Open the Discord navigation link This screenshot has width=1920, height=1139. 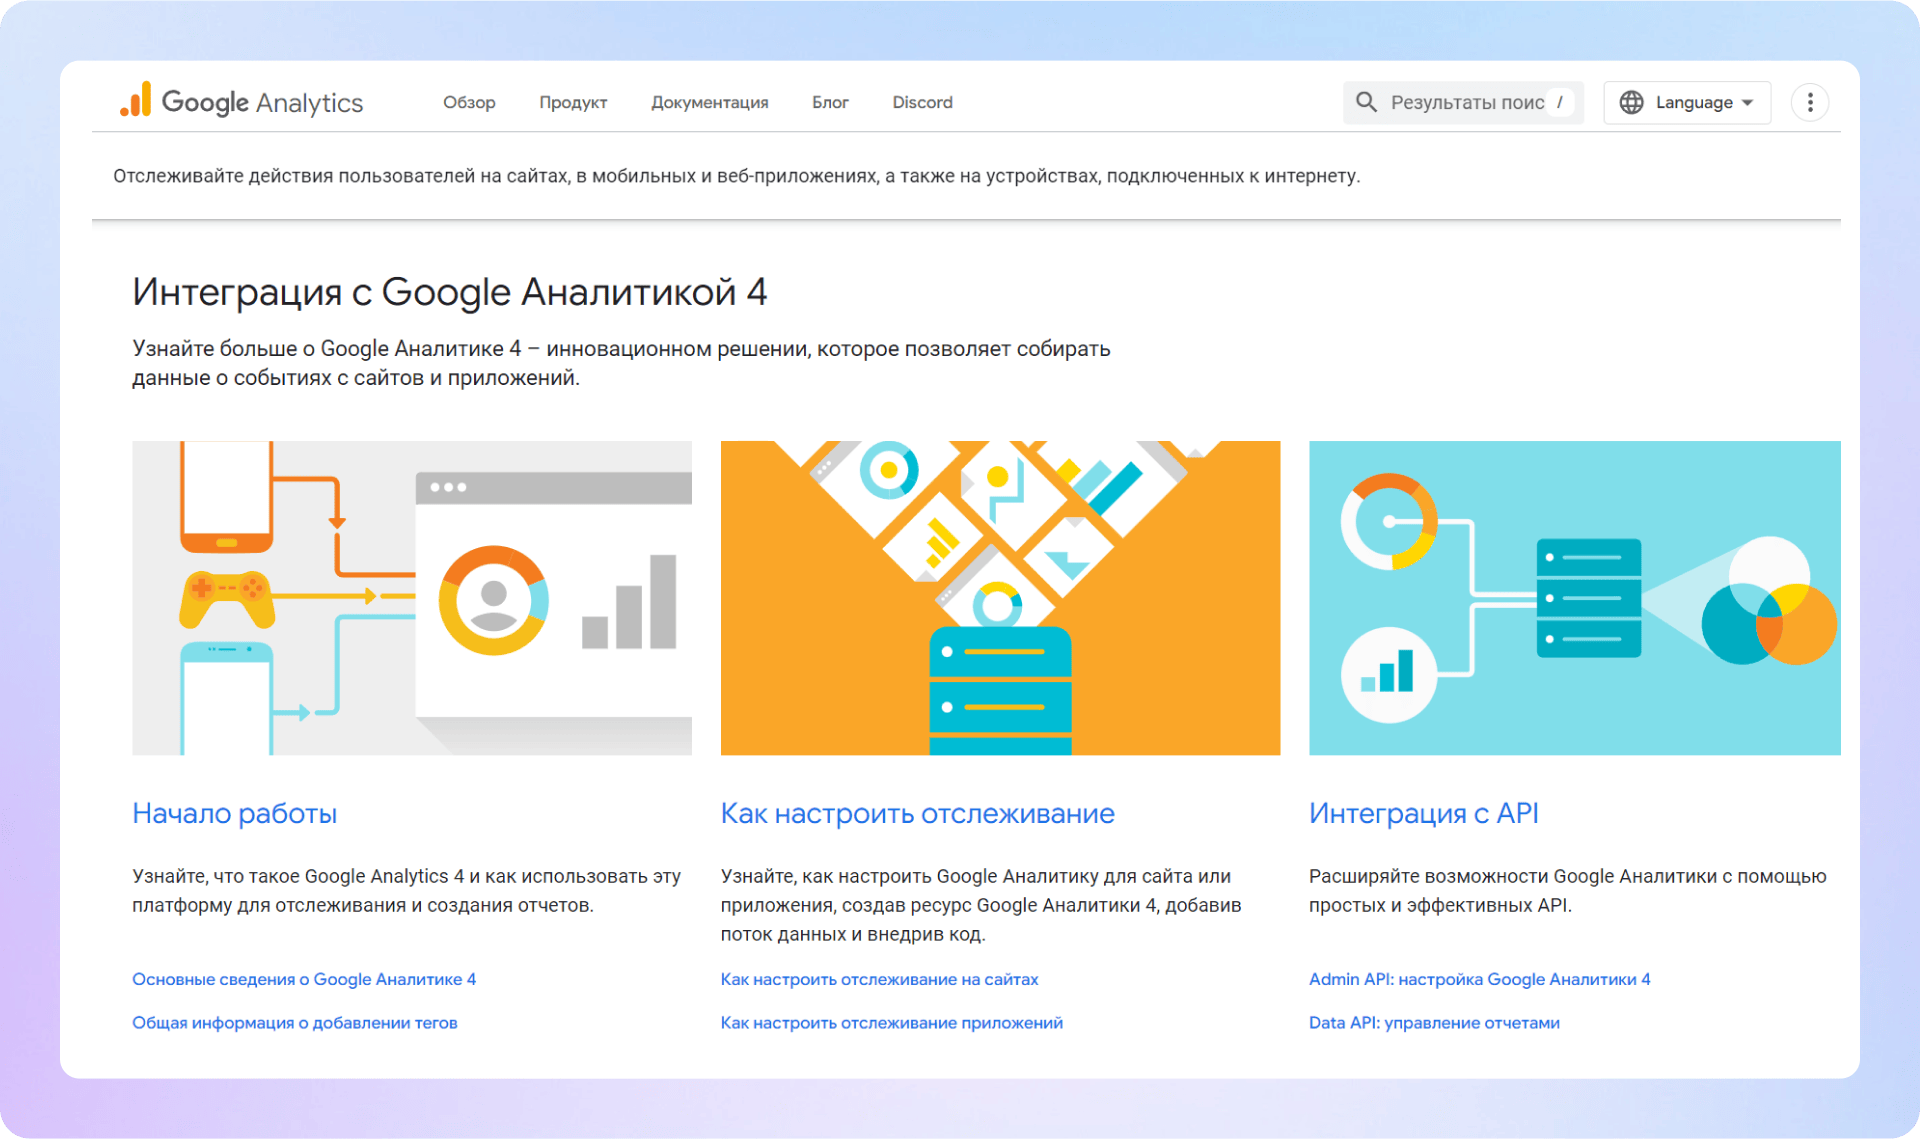922,102
